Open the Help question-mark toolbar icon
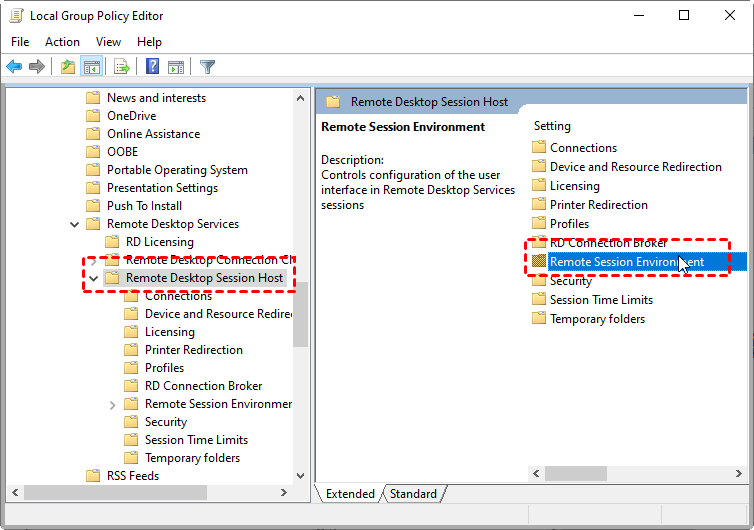The width and height of the screenshot is (754, 530). coord(152,66)
